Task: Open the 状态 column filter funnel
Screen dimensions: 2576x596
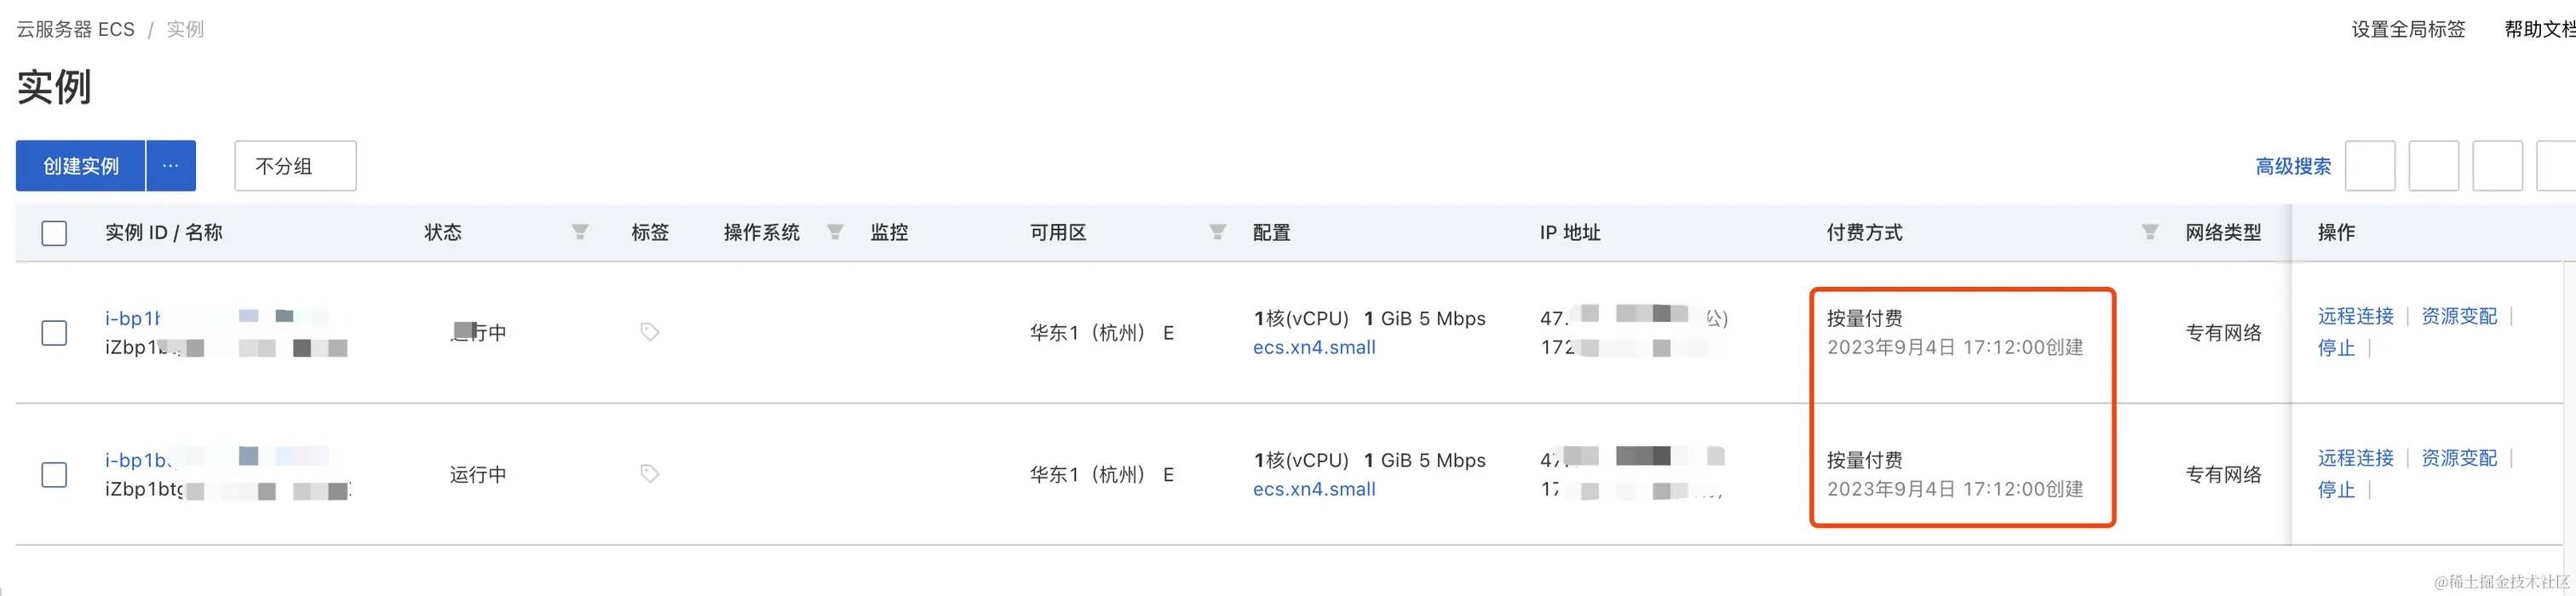Action: [x=580, y=231]
